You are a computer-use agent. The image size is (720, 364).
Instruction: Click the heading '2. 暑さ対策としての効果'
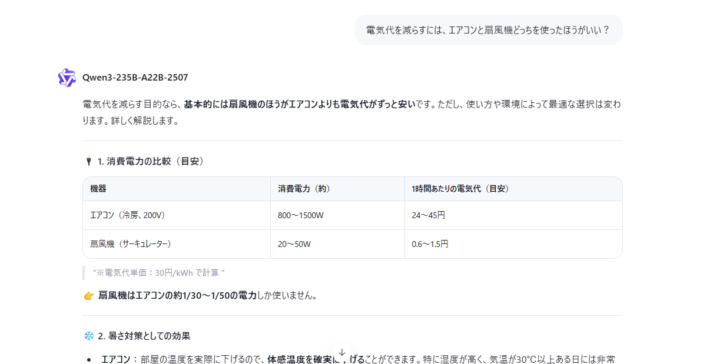144,336
